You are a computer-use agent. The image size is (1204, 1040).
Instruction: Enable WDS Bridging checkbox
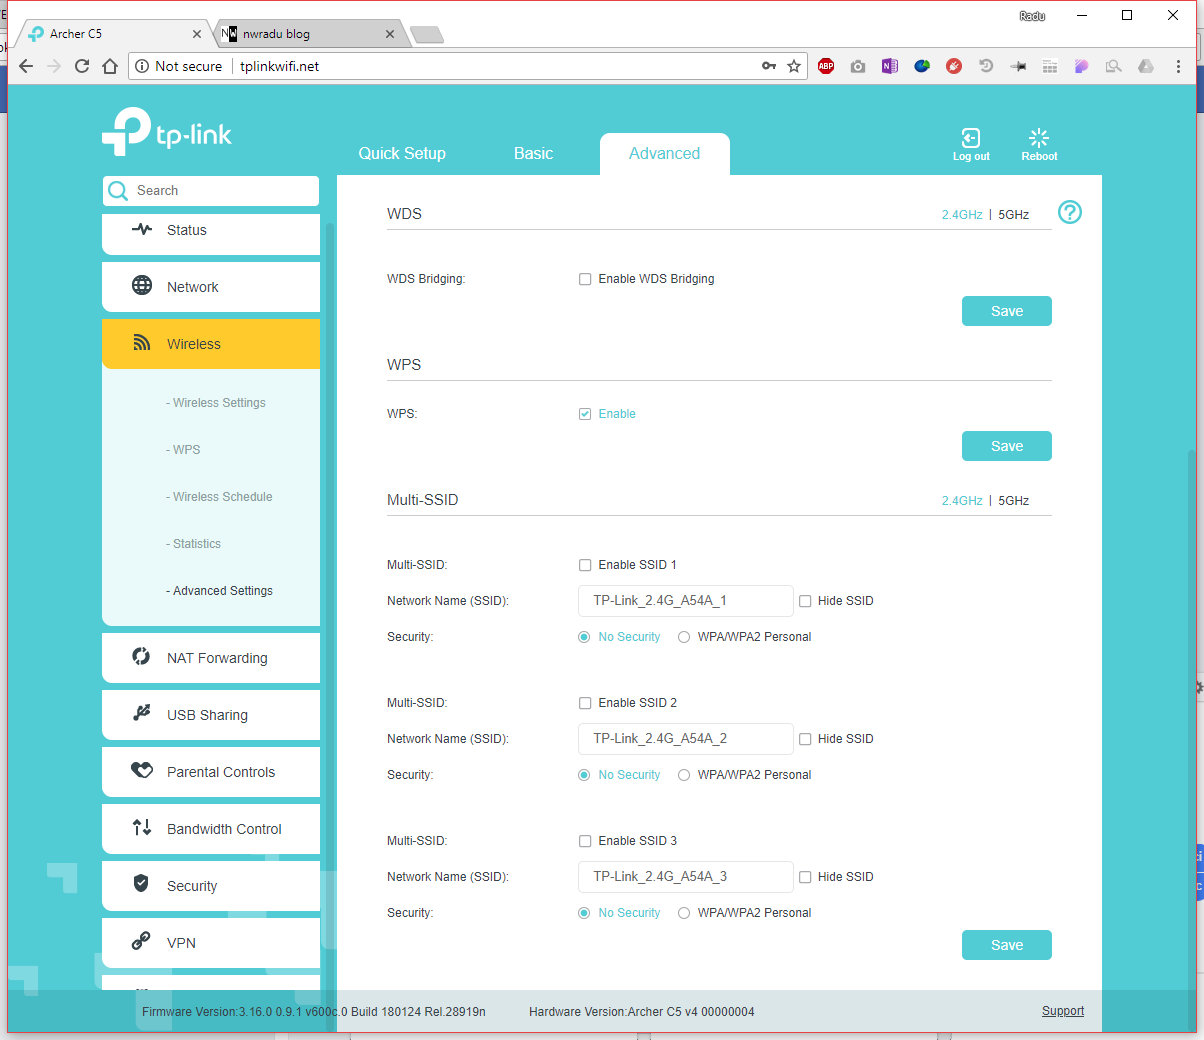click(585, 279)
